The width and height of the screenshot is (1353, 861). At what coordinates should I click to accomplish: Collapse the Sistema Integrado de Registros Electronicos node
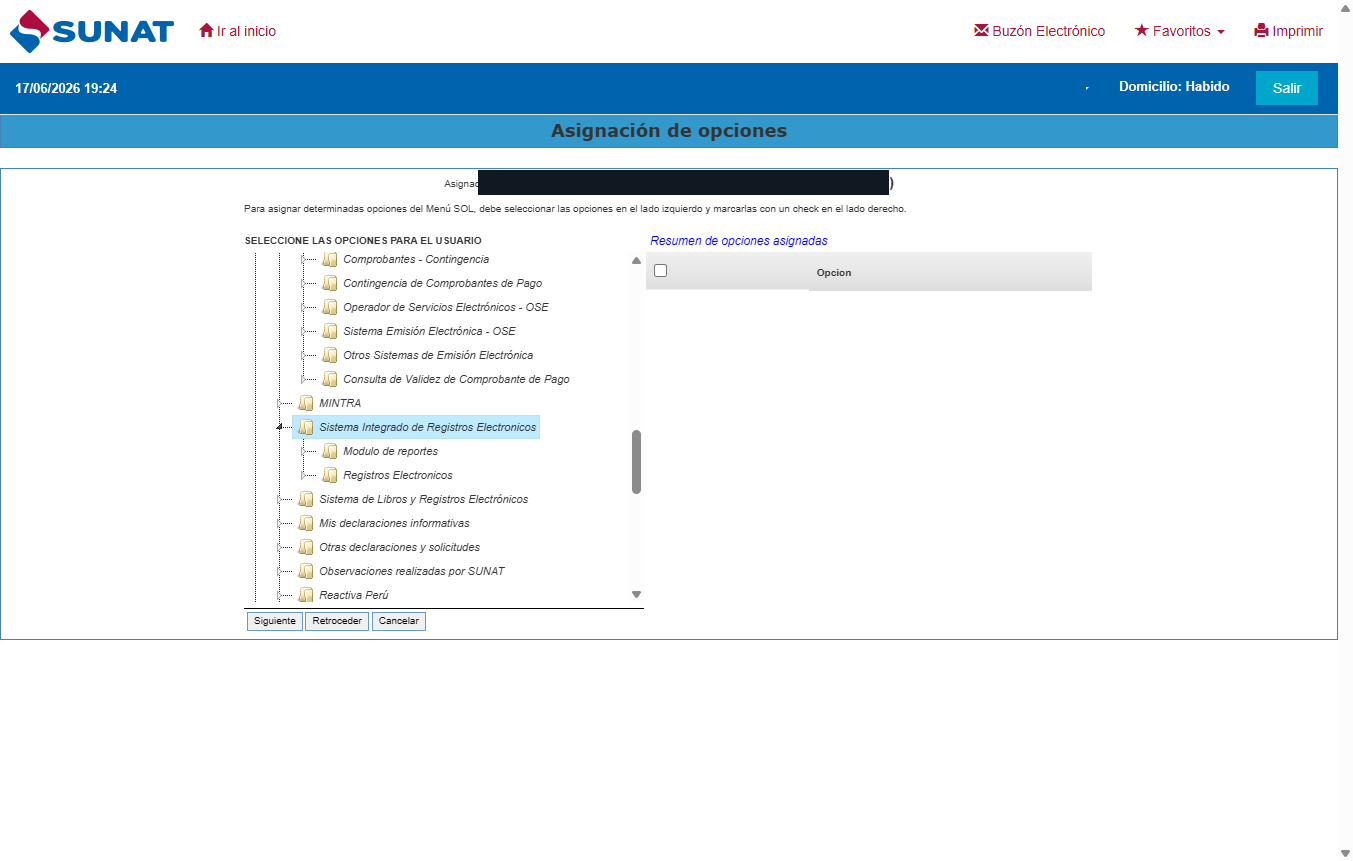pos(279,427)
